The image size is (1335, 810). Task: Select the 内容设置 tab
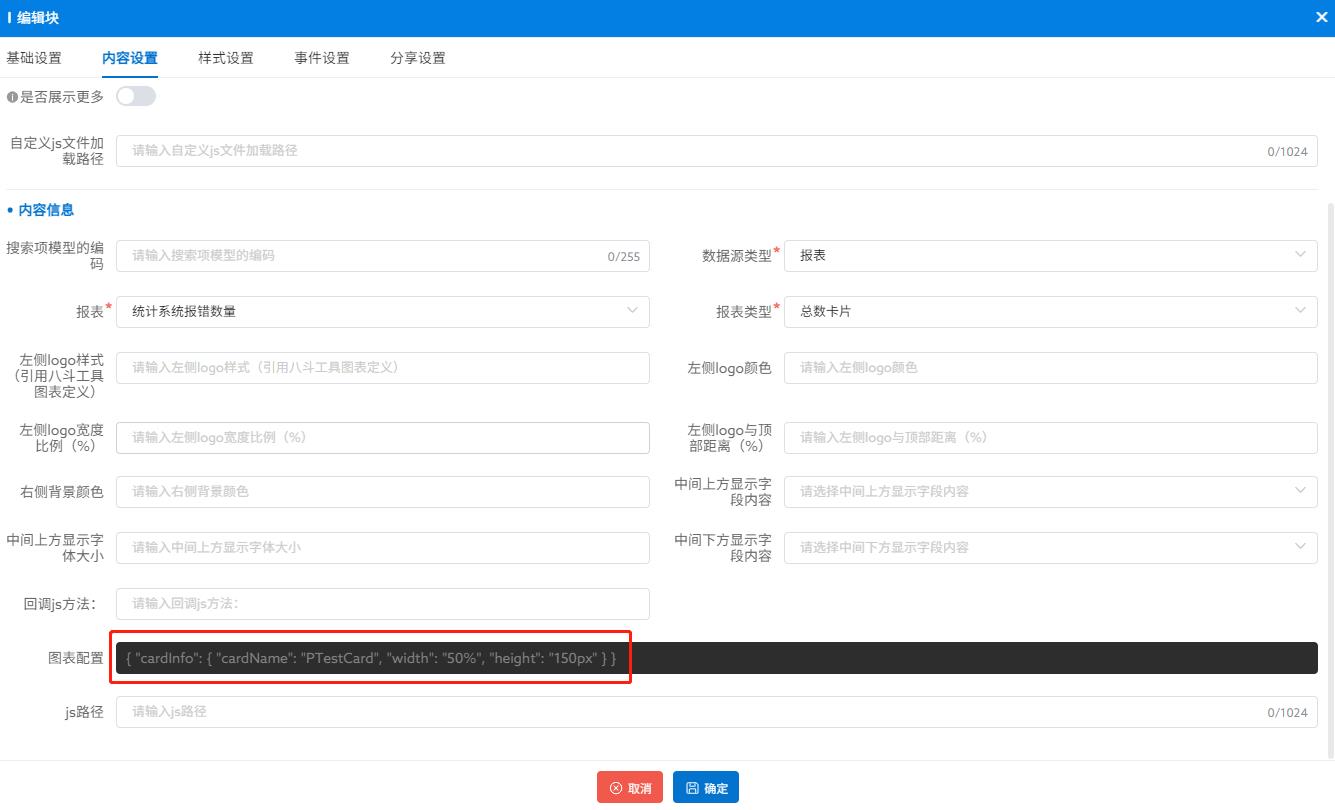(130, 58)
